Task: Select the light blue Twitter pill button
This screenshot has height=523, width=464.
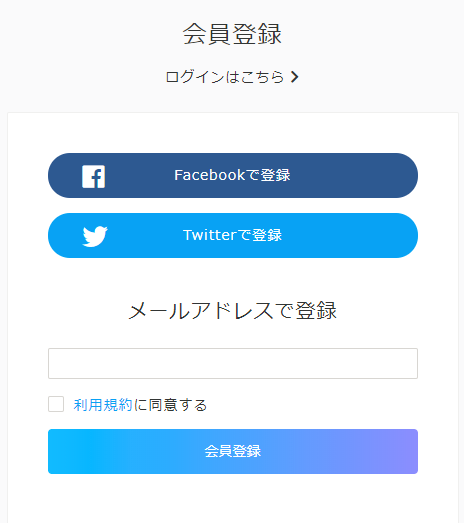Action: [233, 235]
